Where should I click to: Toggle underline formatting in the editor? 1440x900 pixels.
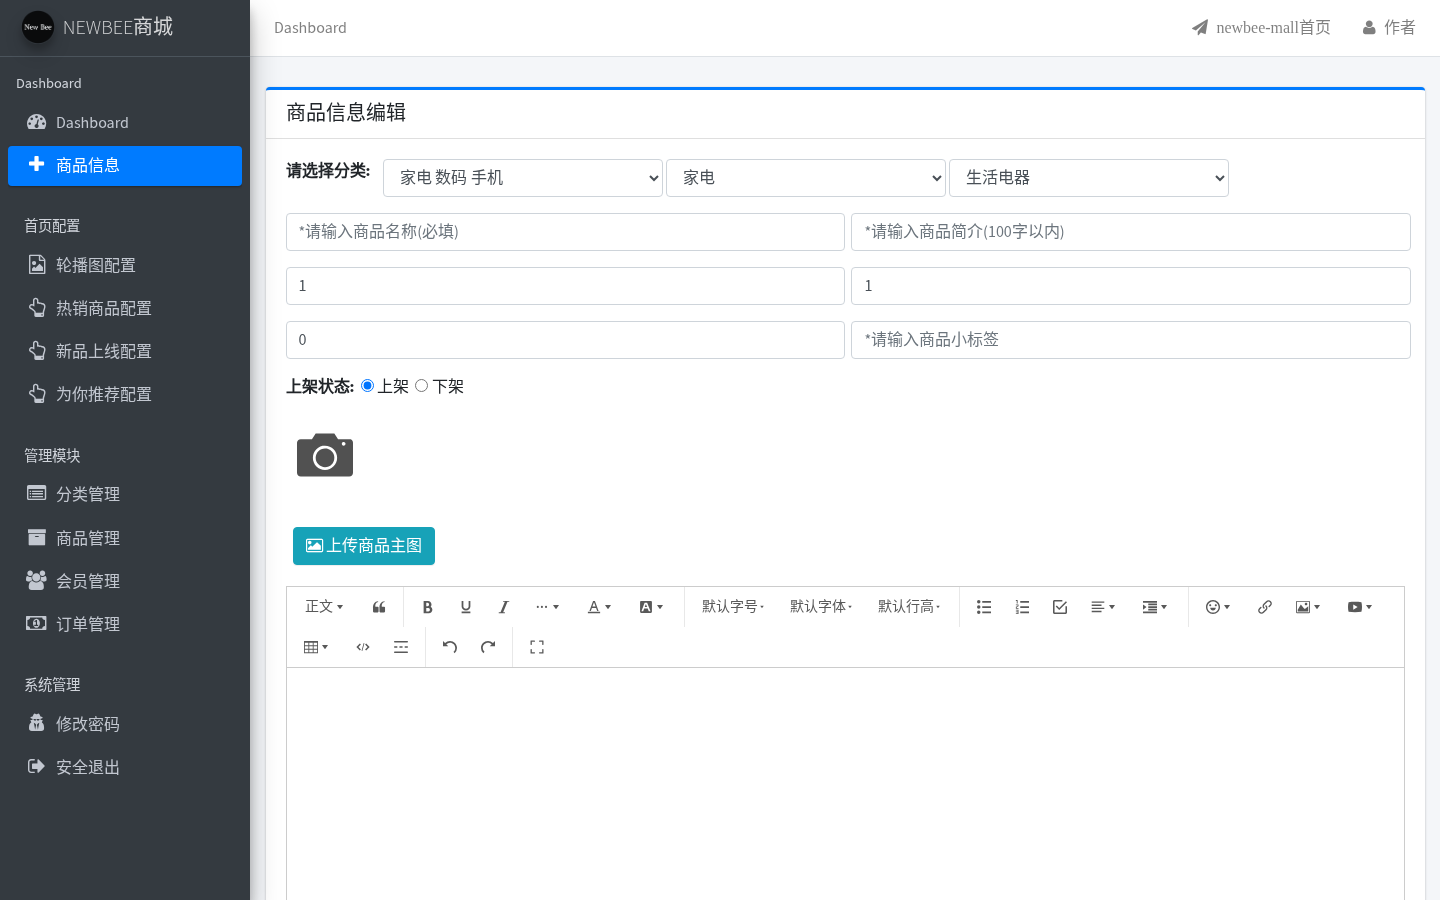click(465, 607)
